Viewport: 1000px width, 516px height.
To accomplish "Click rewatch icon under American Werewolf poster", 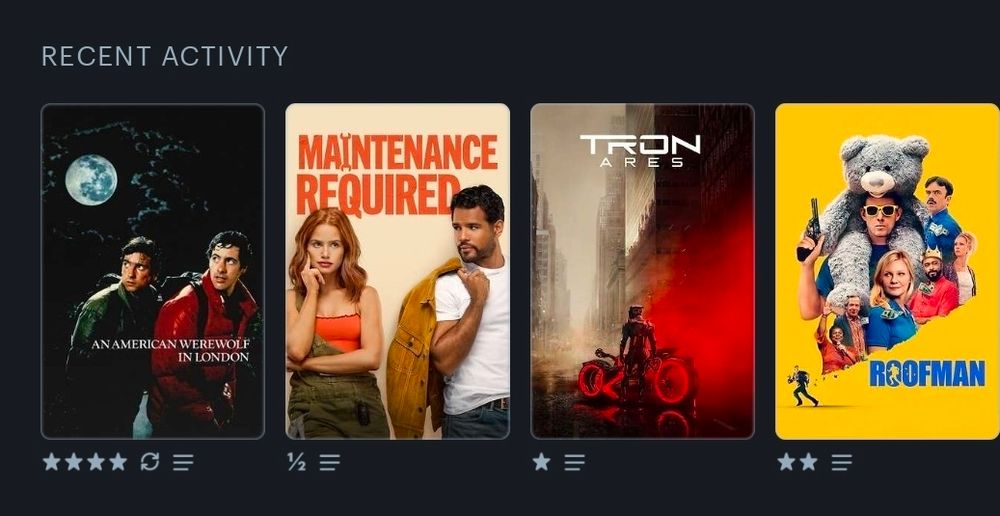I will (x=149, y=461).
